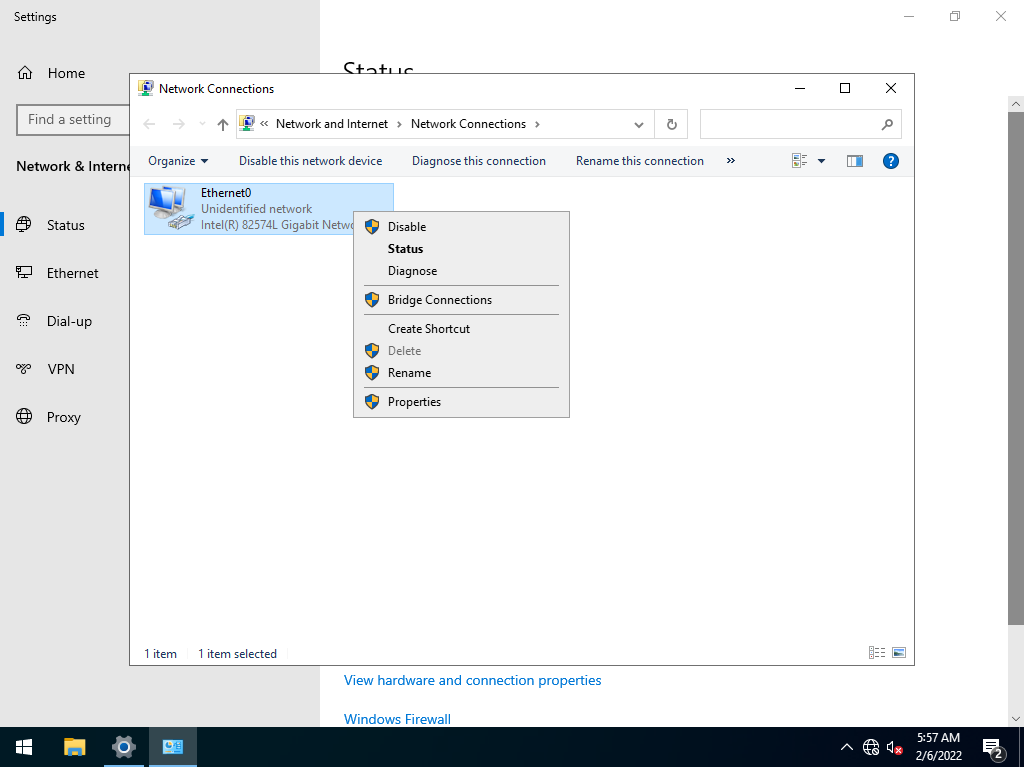Click the Change your view icon

tap(799, 161)
